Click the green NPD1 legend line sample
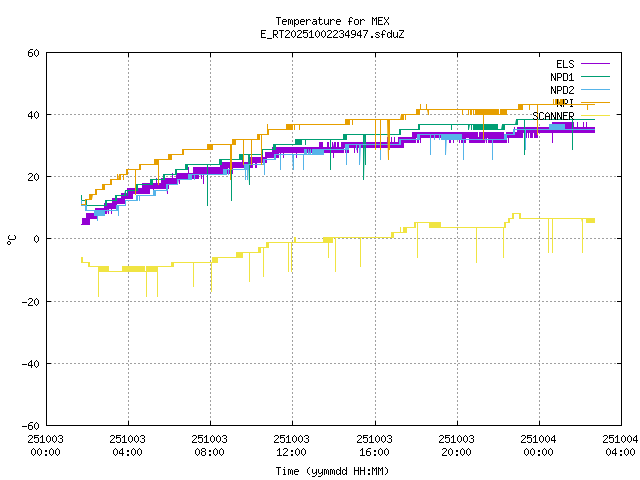 point(594,77)
